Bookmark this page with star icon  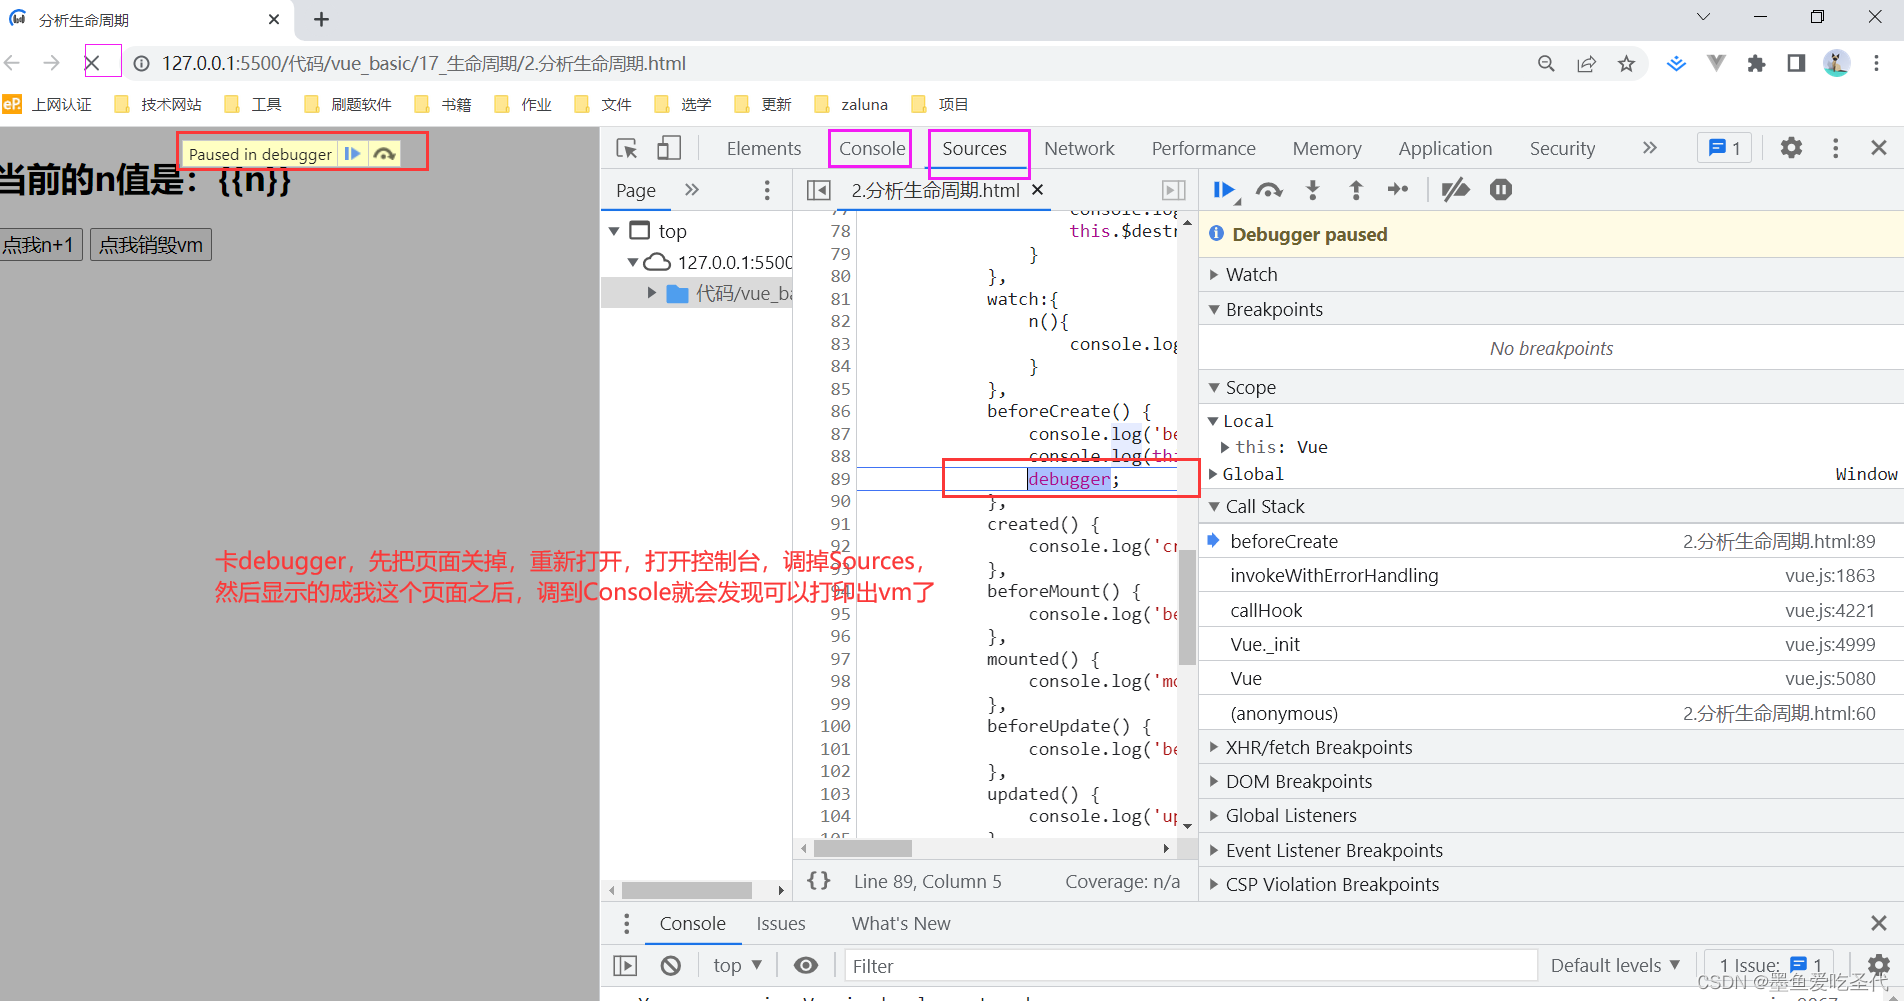click(1627, 64)
